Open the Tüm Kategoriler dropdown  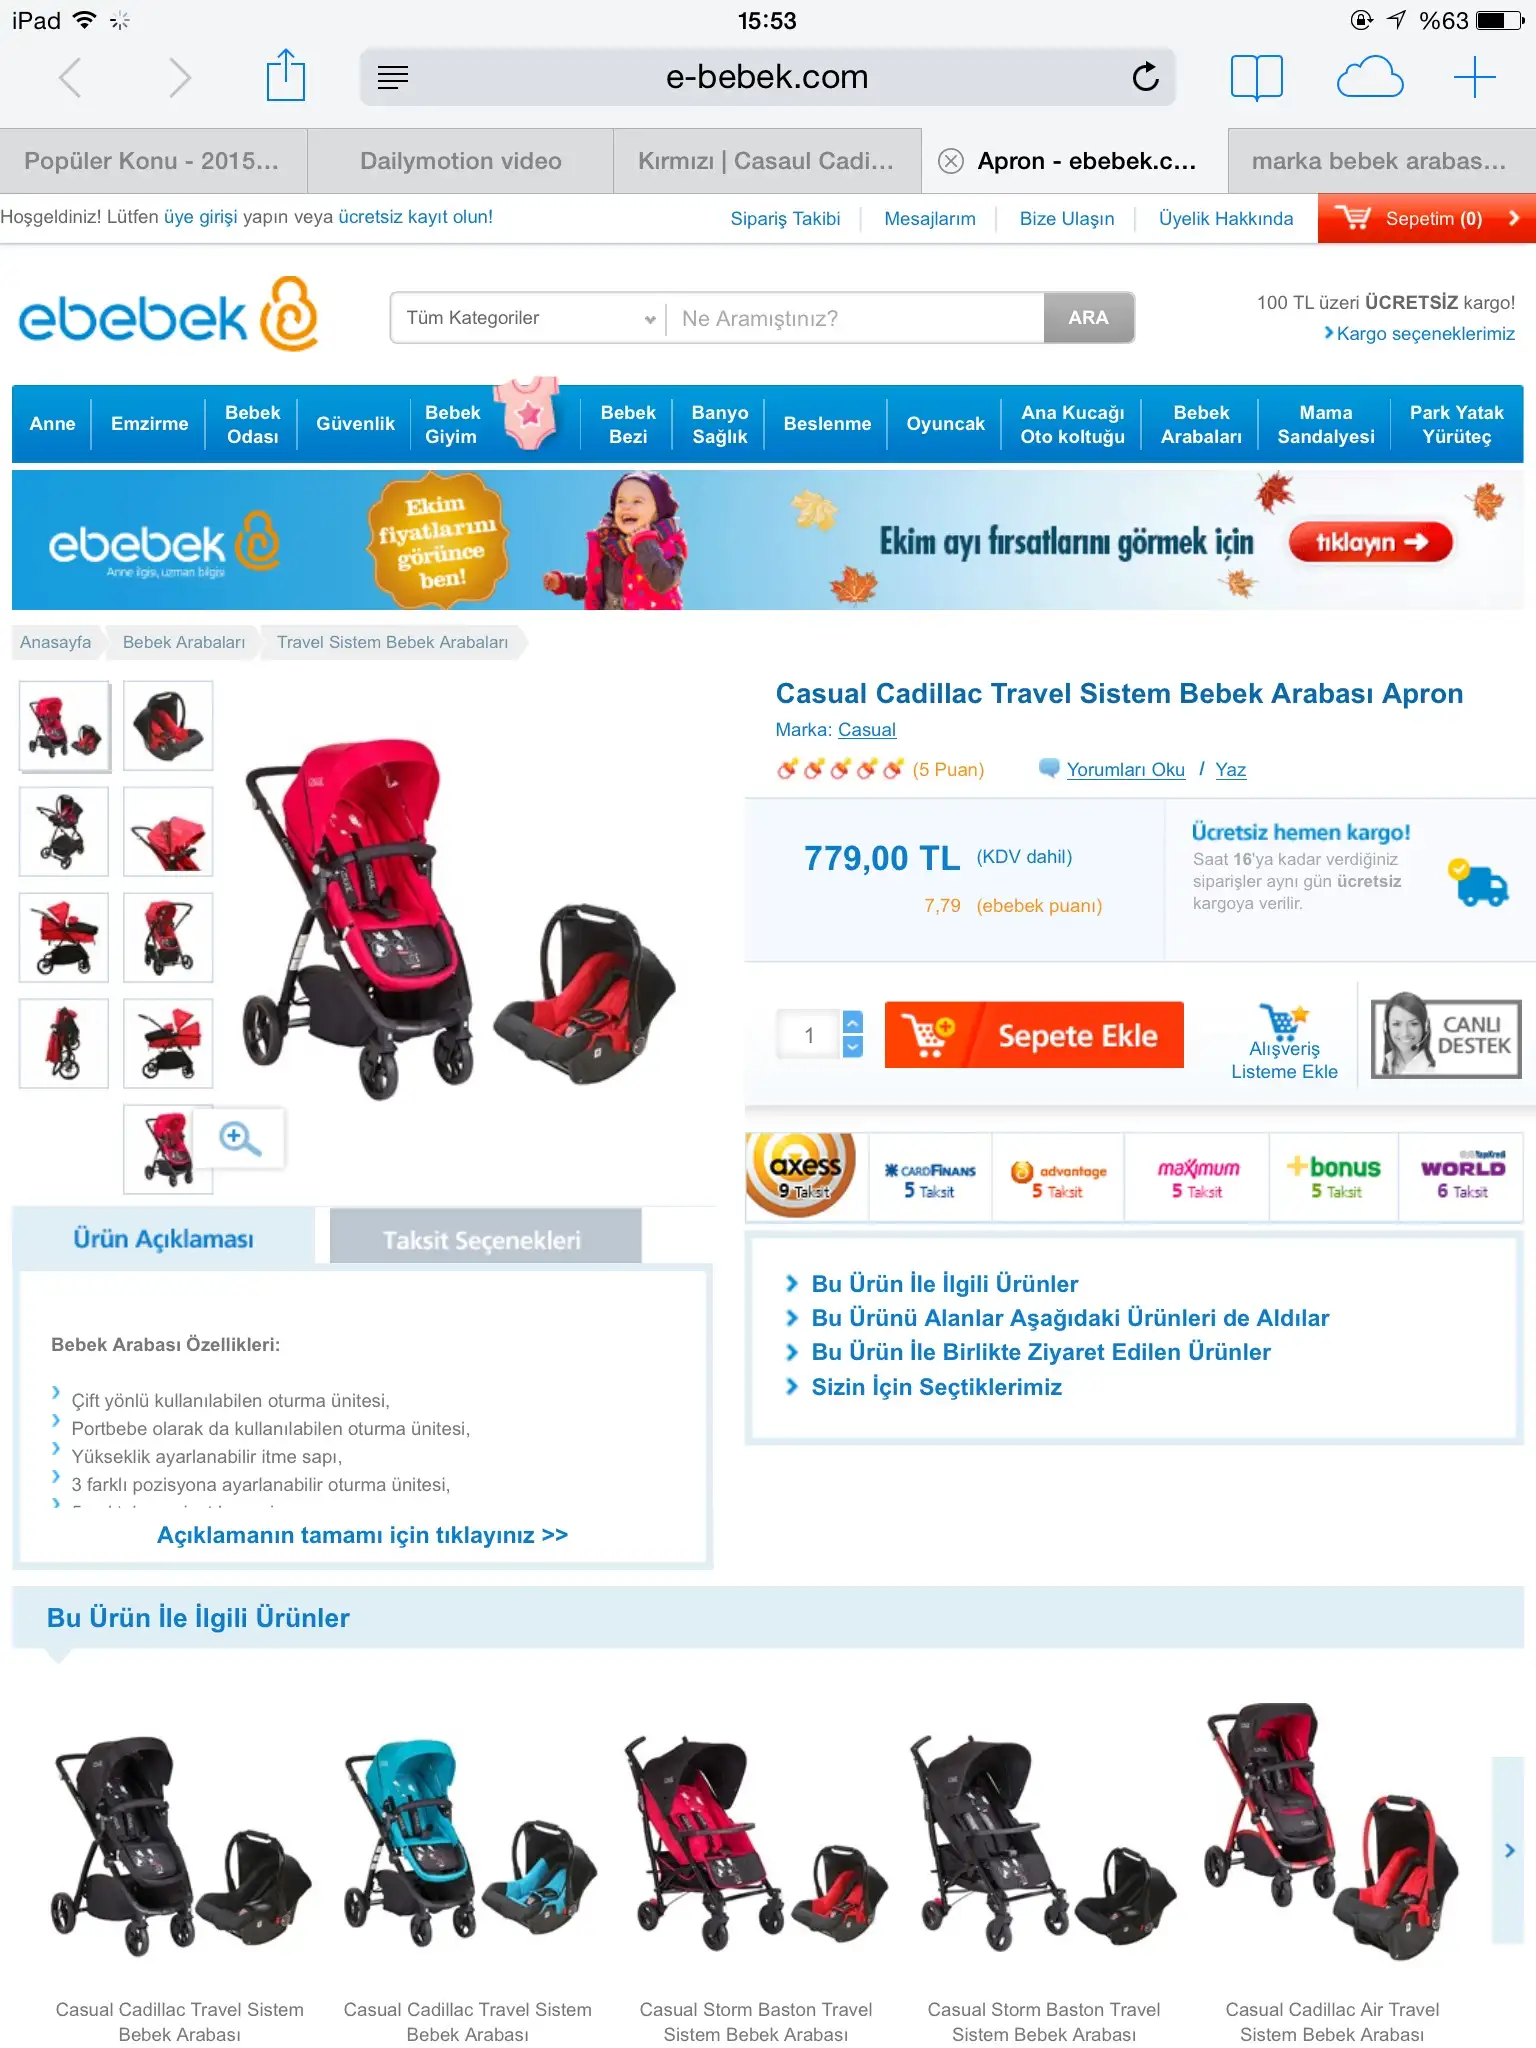click(x=528, y=318)
